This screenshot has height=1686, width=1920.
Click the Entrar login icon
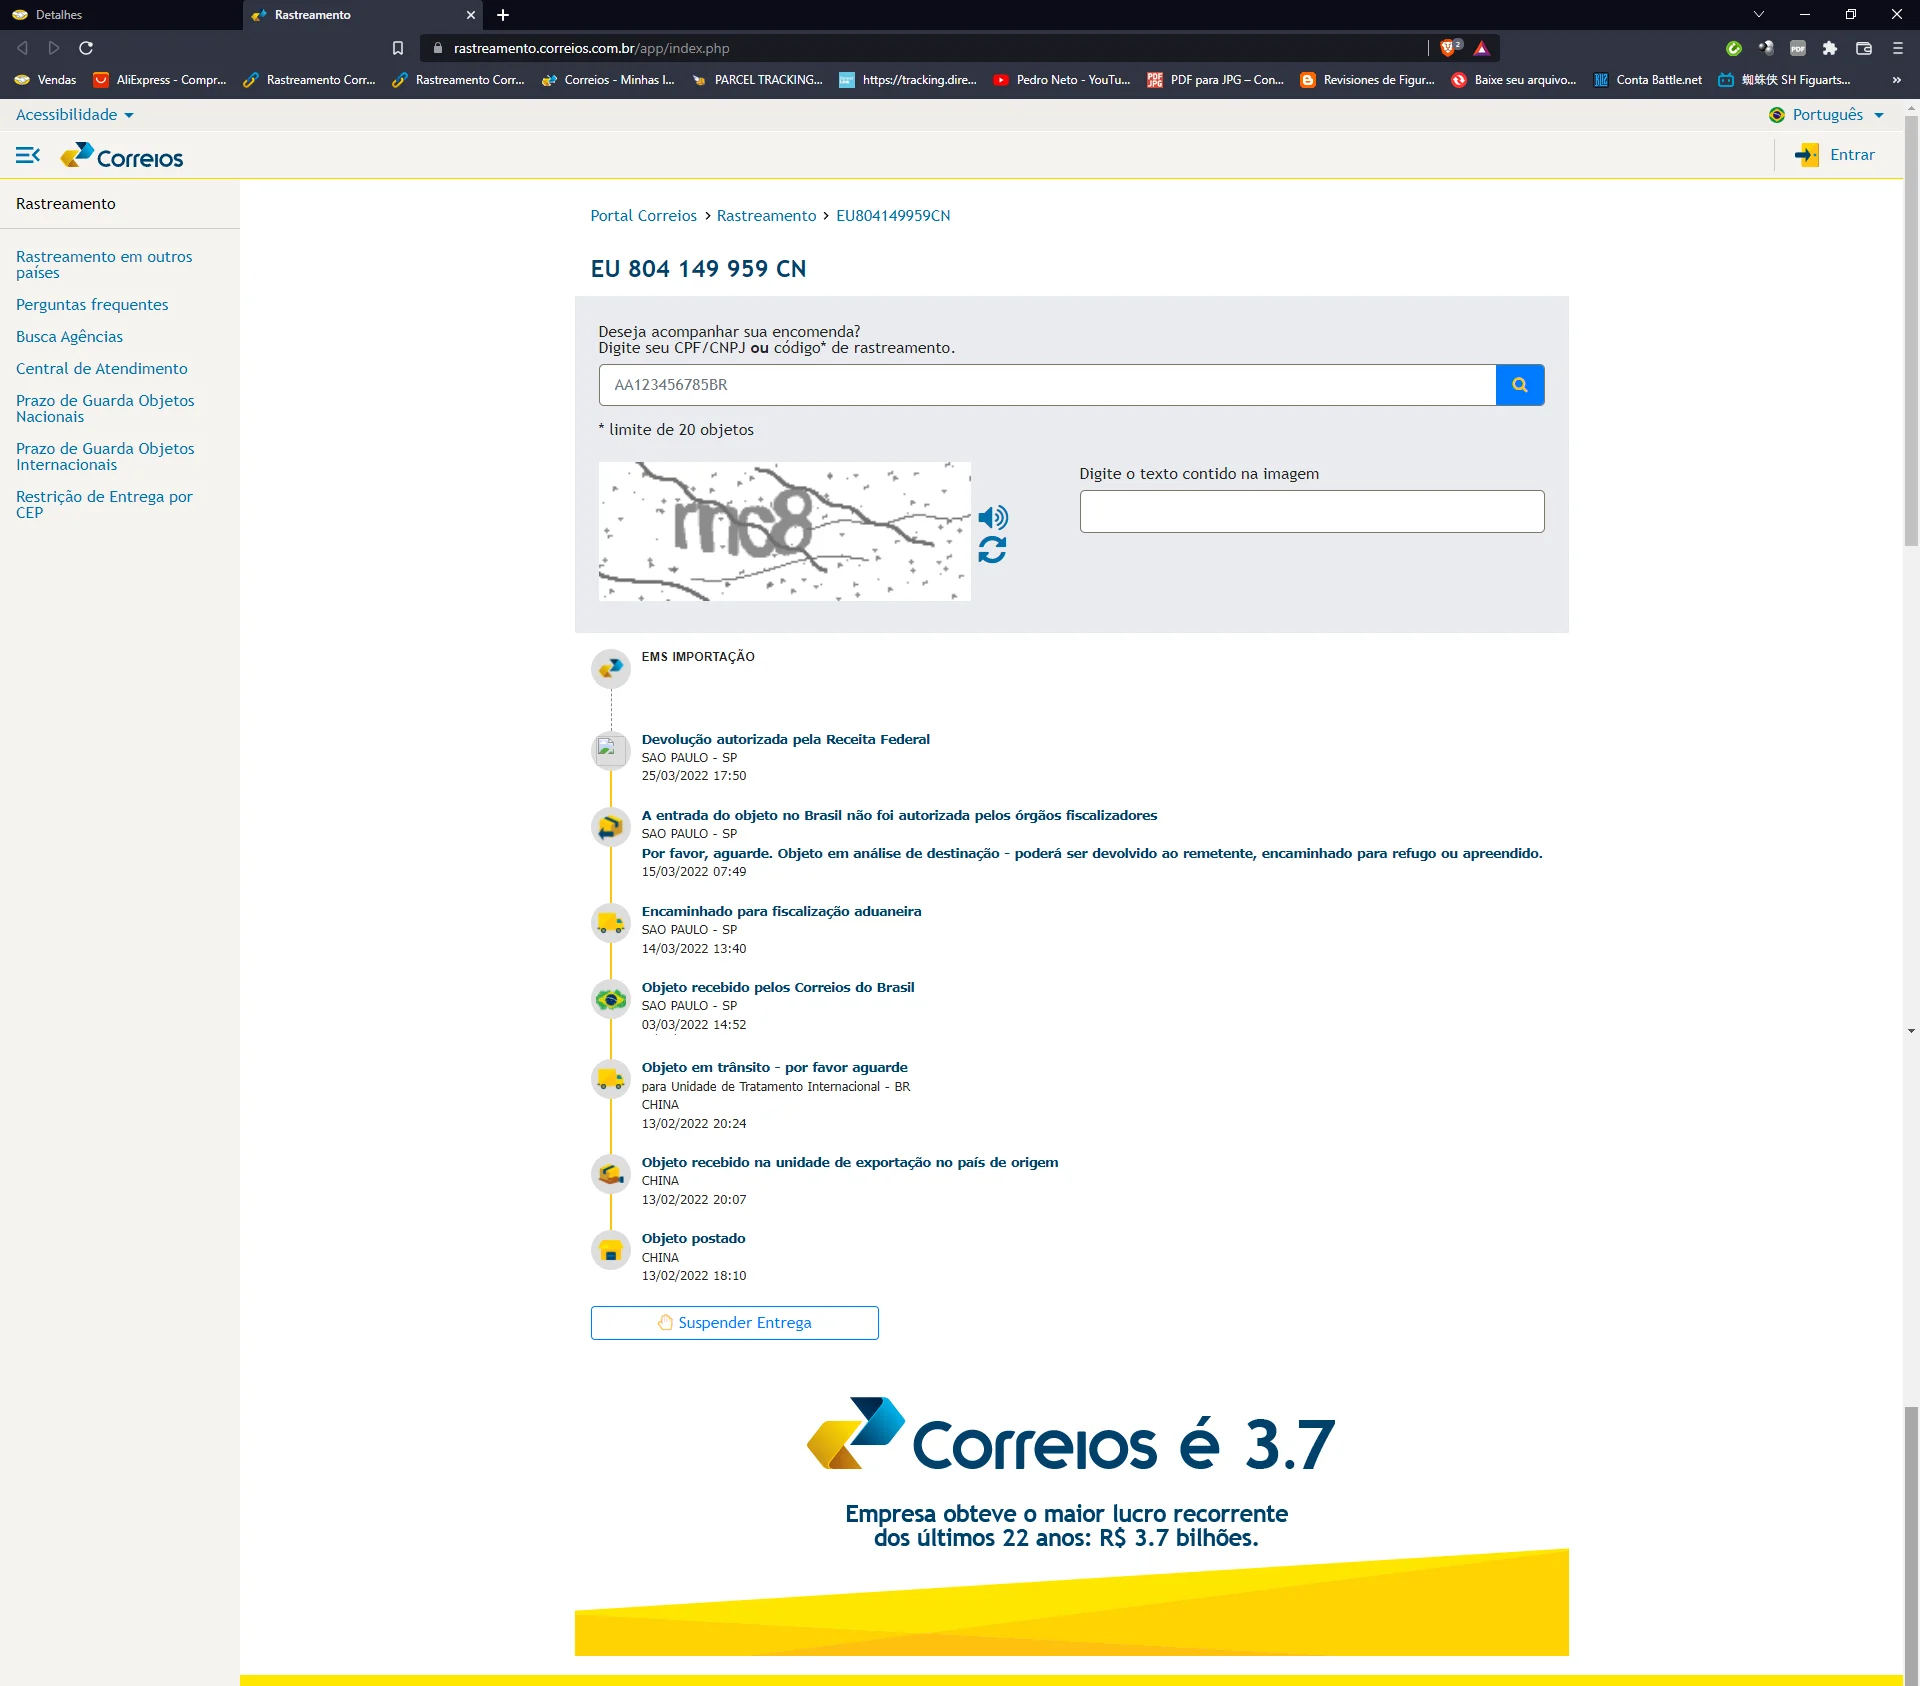click(x=1807, y=155)
